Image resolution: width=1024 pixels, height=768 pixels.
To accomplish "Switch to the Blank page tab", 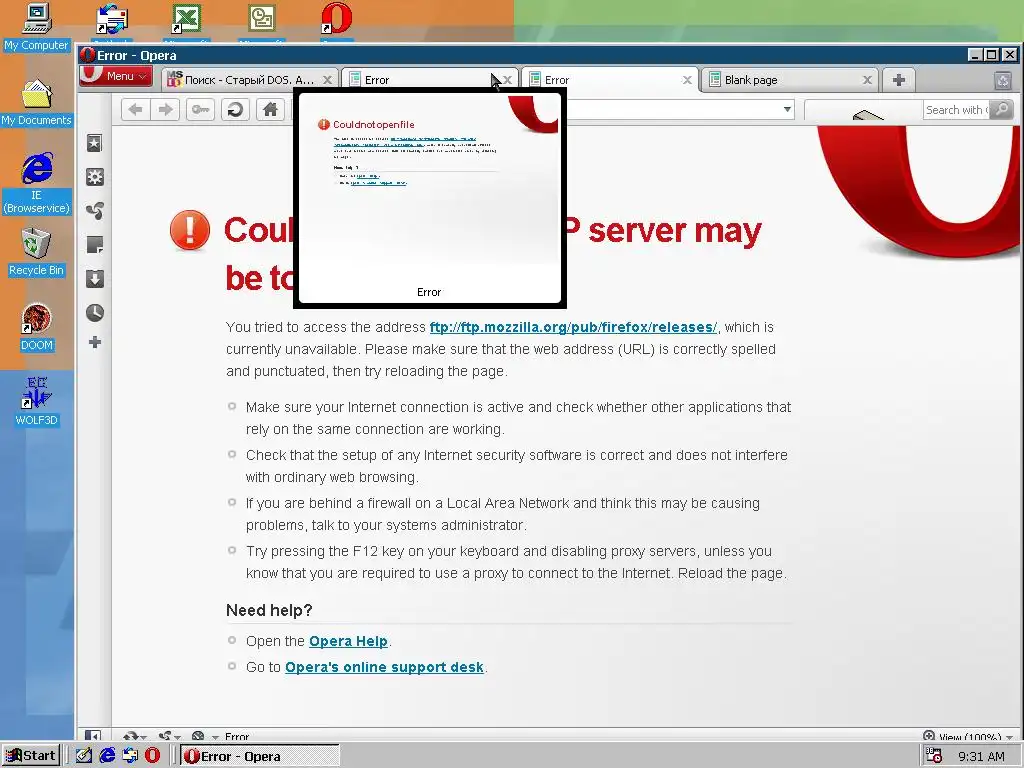I will (790, 80).
